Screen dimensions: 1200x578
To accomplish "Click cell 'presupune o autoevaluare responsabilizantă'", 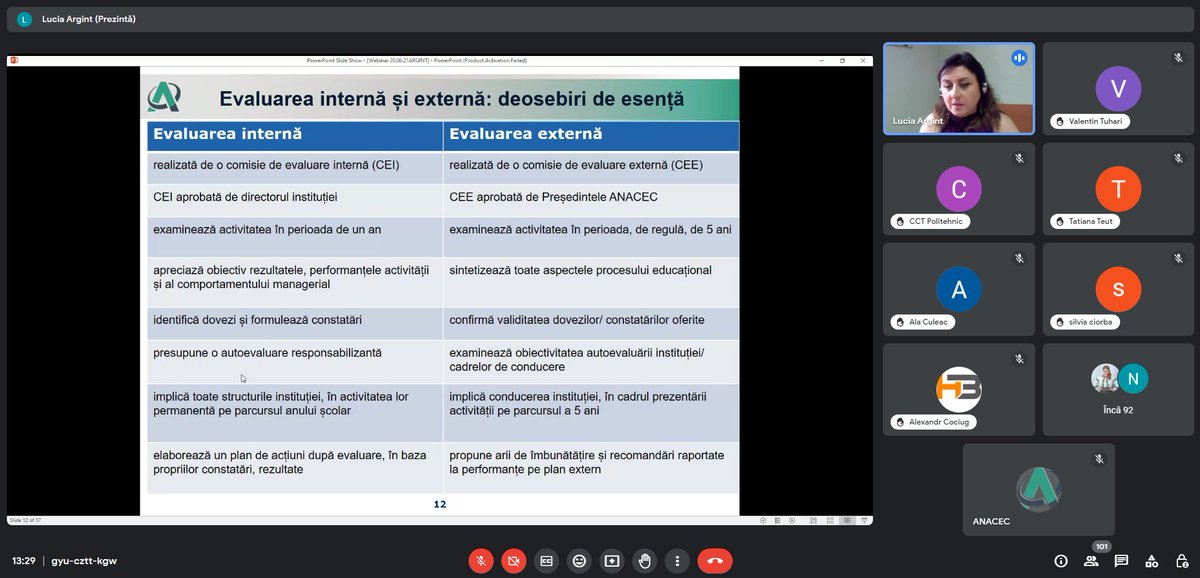I will click(x=295, y=360).
